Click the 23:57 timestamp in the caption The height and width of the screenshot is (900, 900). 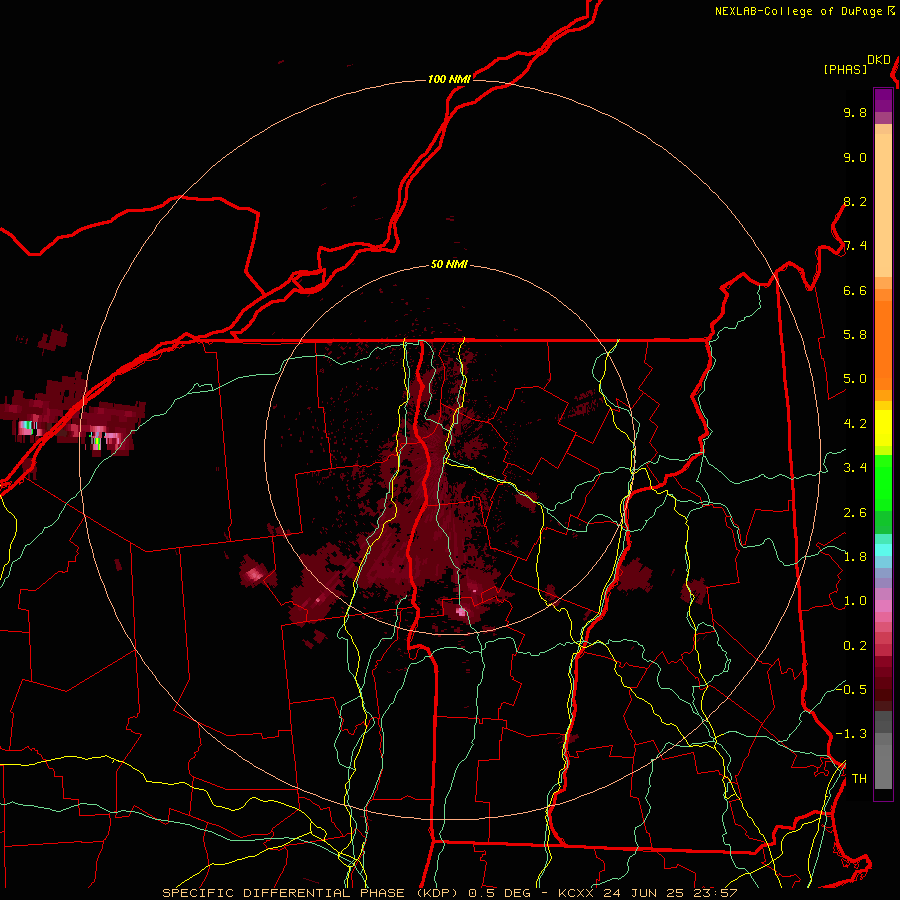(715, 893)
